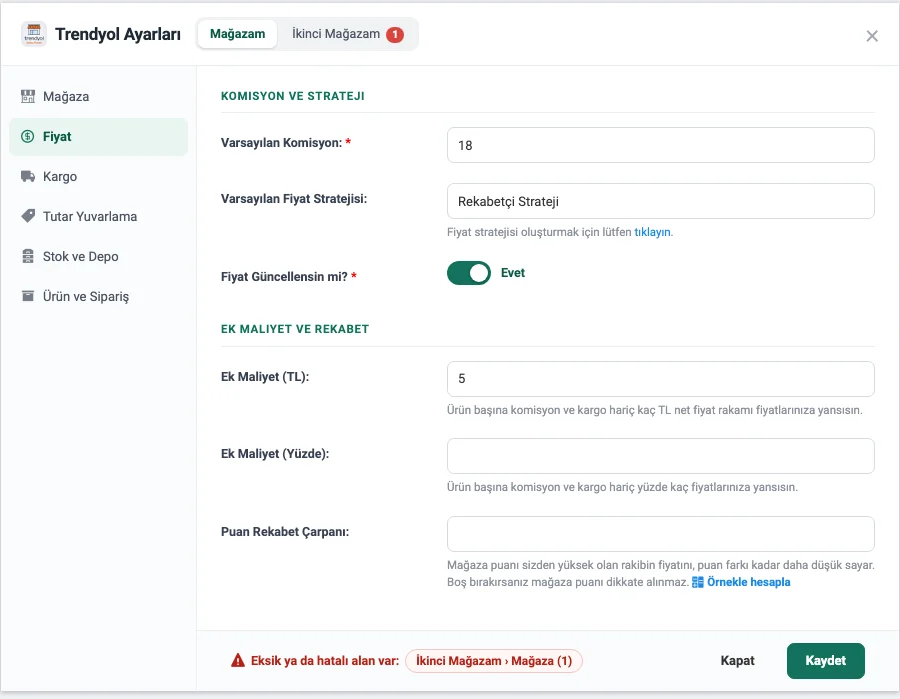900x699 pixels.
Task: Open the Mağaza settings section
Action: coord(99,96)
